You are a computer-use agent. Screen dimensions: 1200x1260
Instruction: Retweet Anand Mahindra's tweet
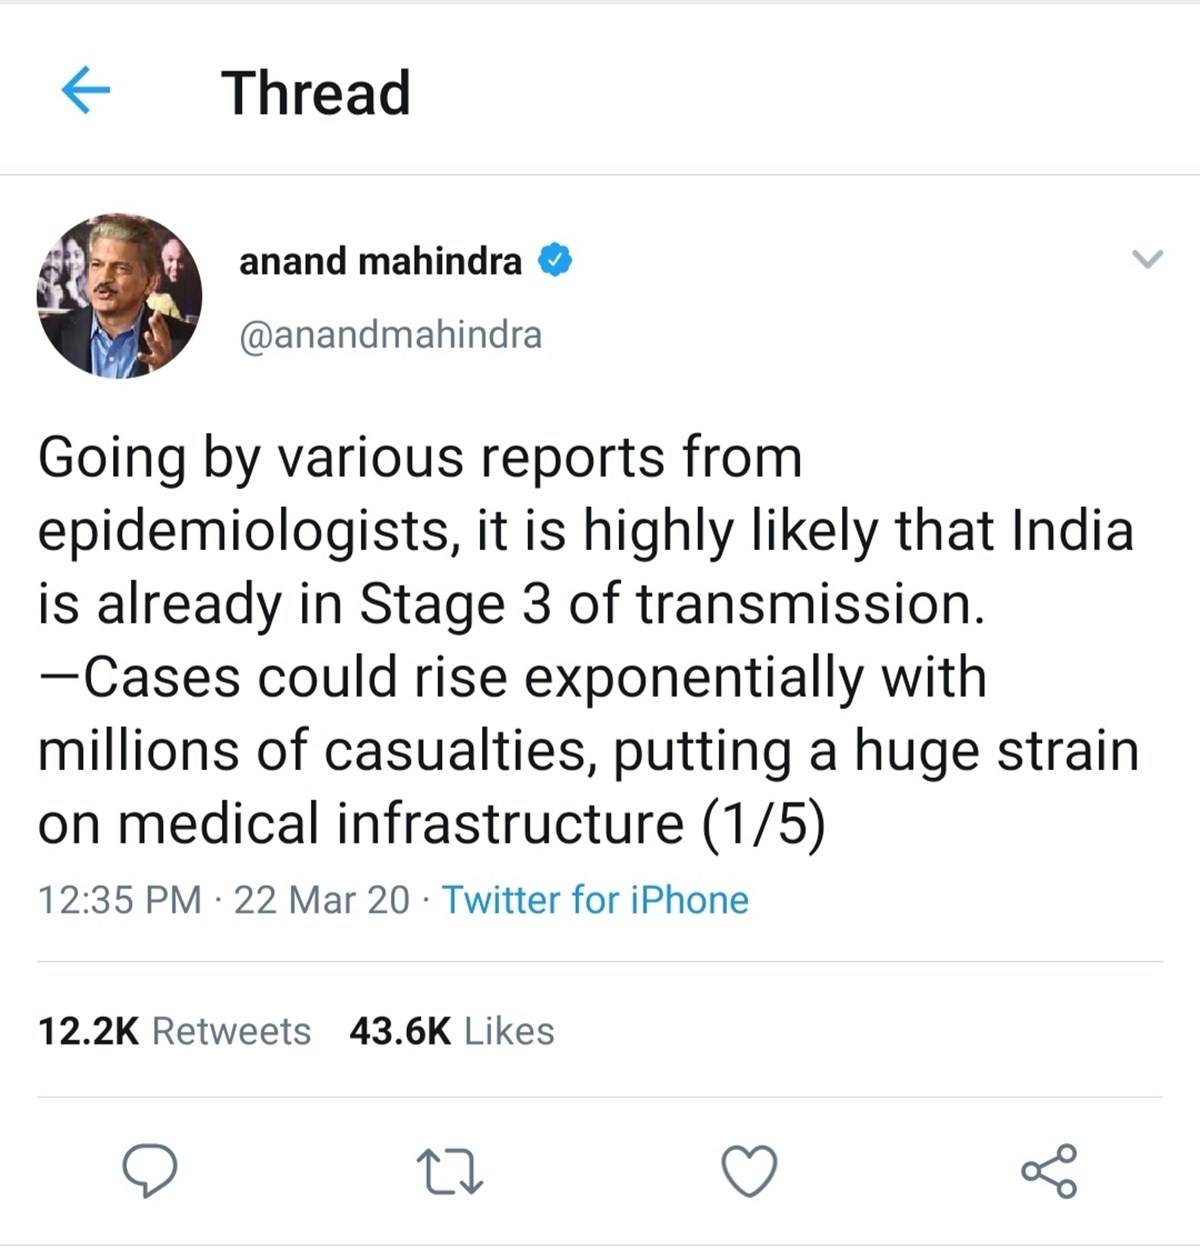coord(450,1172)
